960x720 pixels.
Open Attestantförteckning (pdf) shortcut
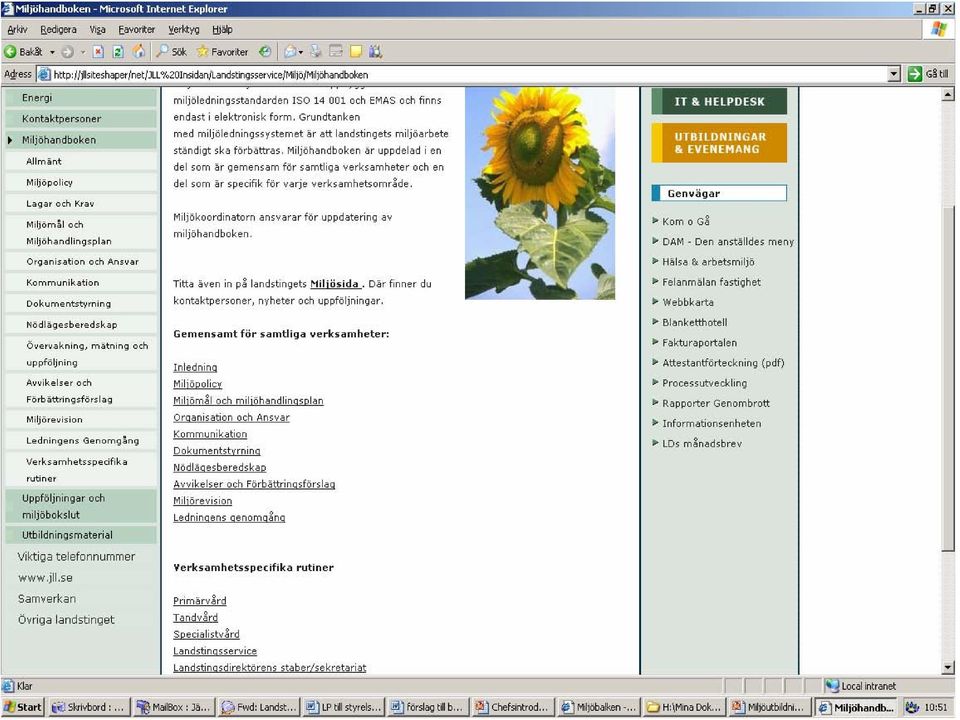(723, 363)
